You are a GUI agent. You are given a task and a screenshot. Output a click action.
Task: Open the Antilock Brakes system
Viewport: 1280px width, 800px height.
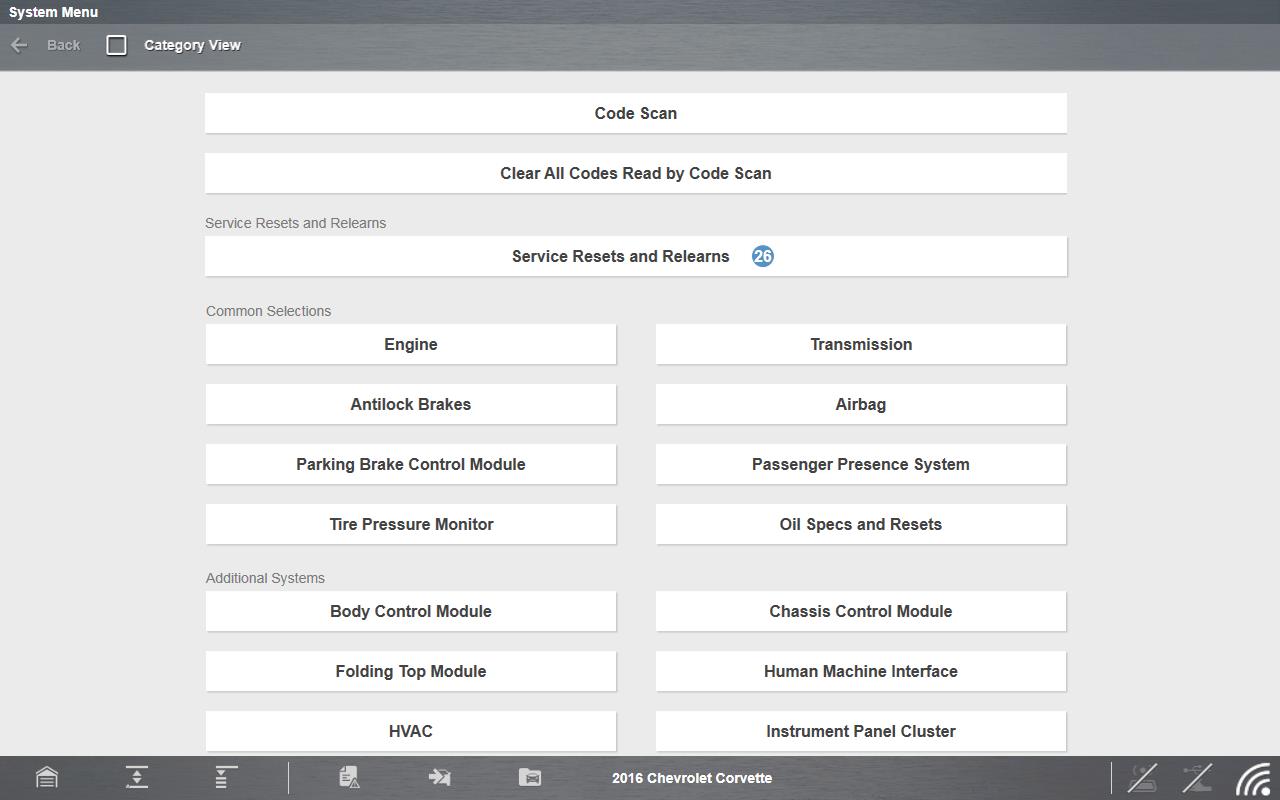click(x=411, y=404)
